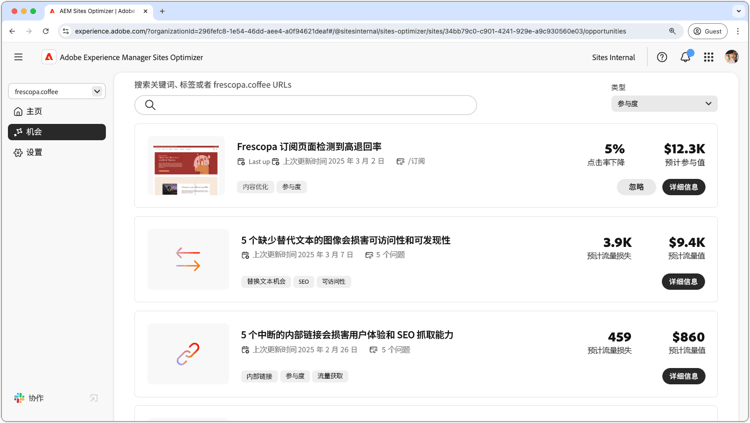Click 详细信息 on the $860 card
750x423 pixels.
(684, 376)
